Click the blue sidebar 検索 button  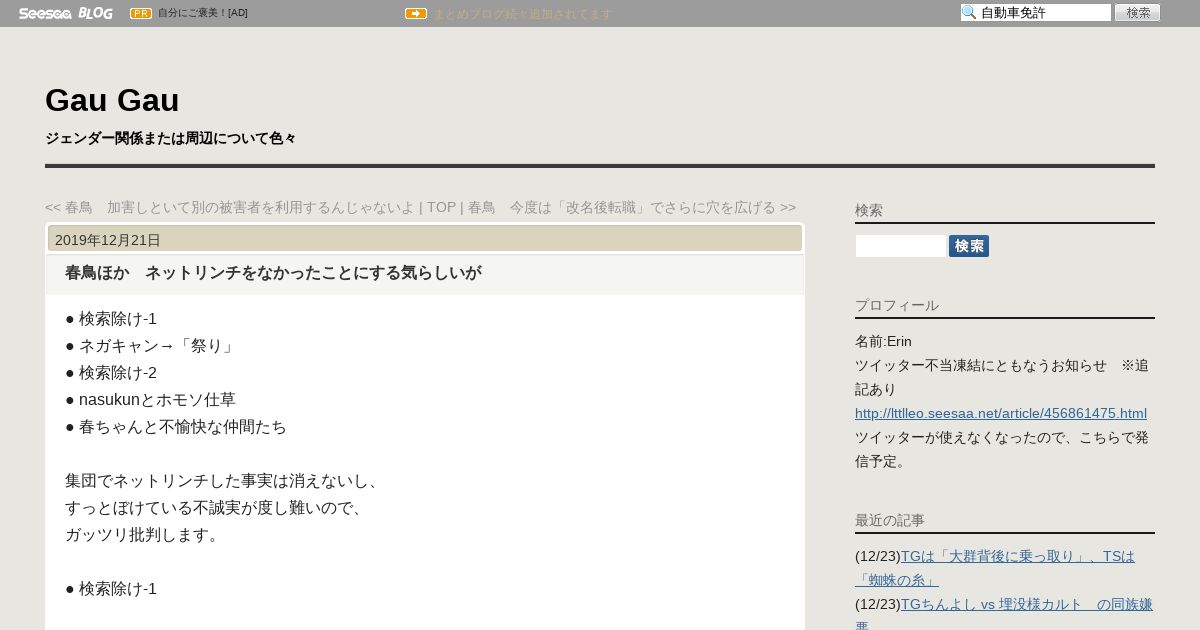(969, 246)
